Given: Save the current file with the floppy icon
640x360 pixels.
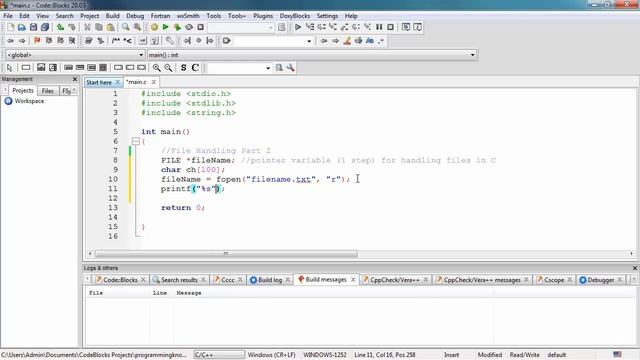Looking at the screenshot, I should pyautogui.click(x=33, y=27).
